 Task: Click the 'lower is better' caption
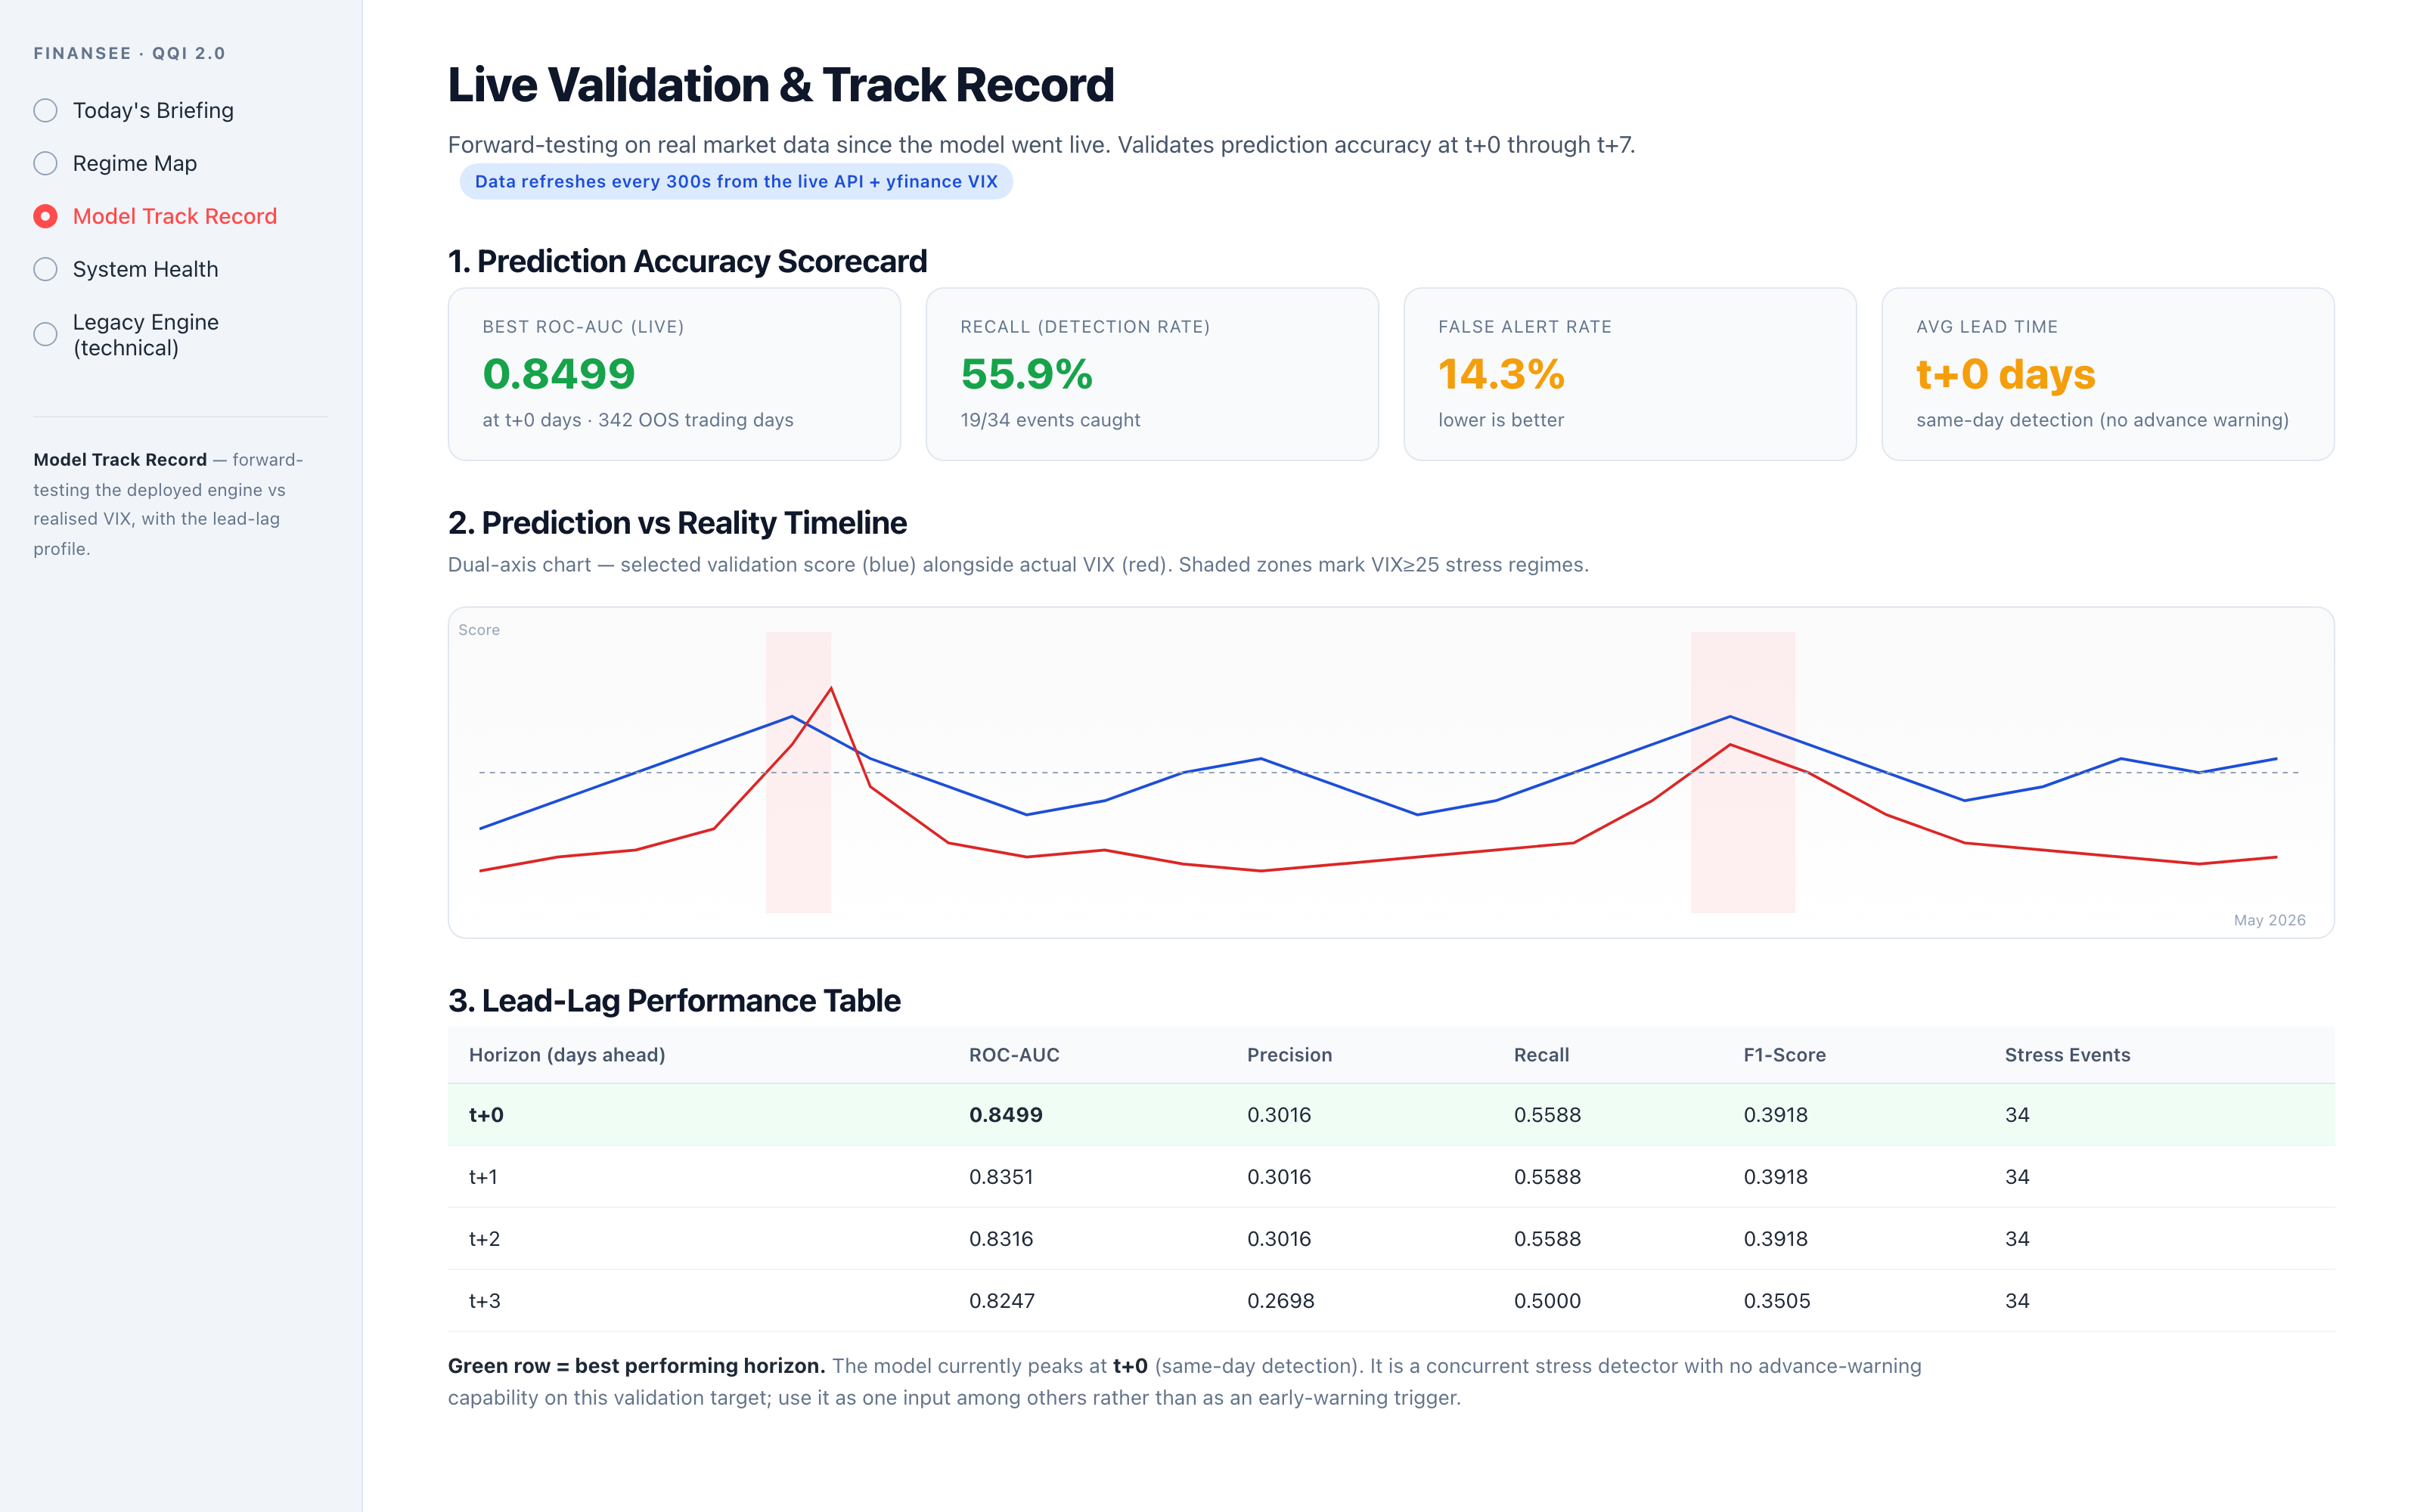tap(1501, 420)
